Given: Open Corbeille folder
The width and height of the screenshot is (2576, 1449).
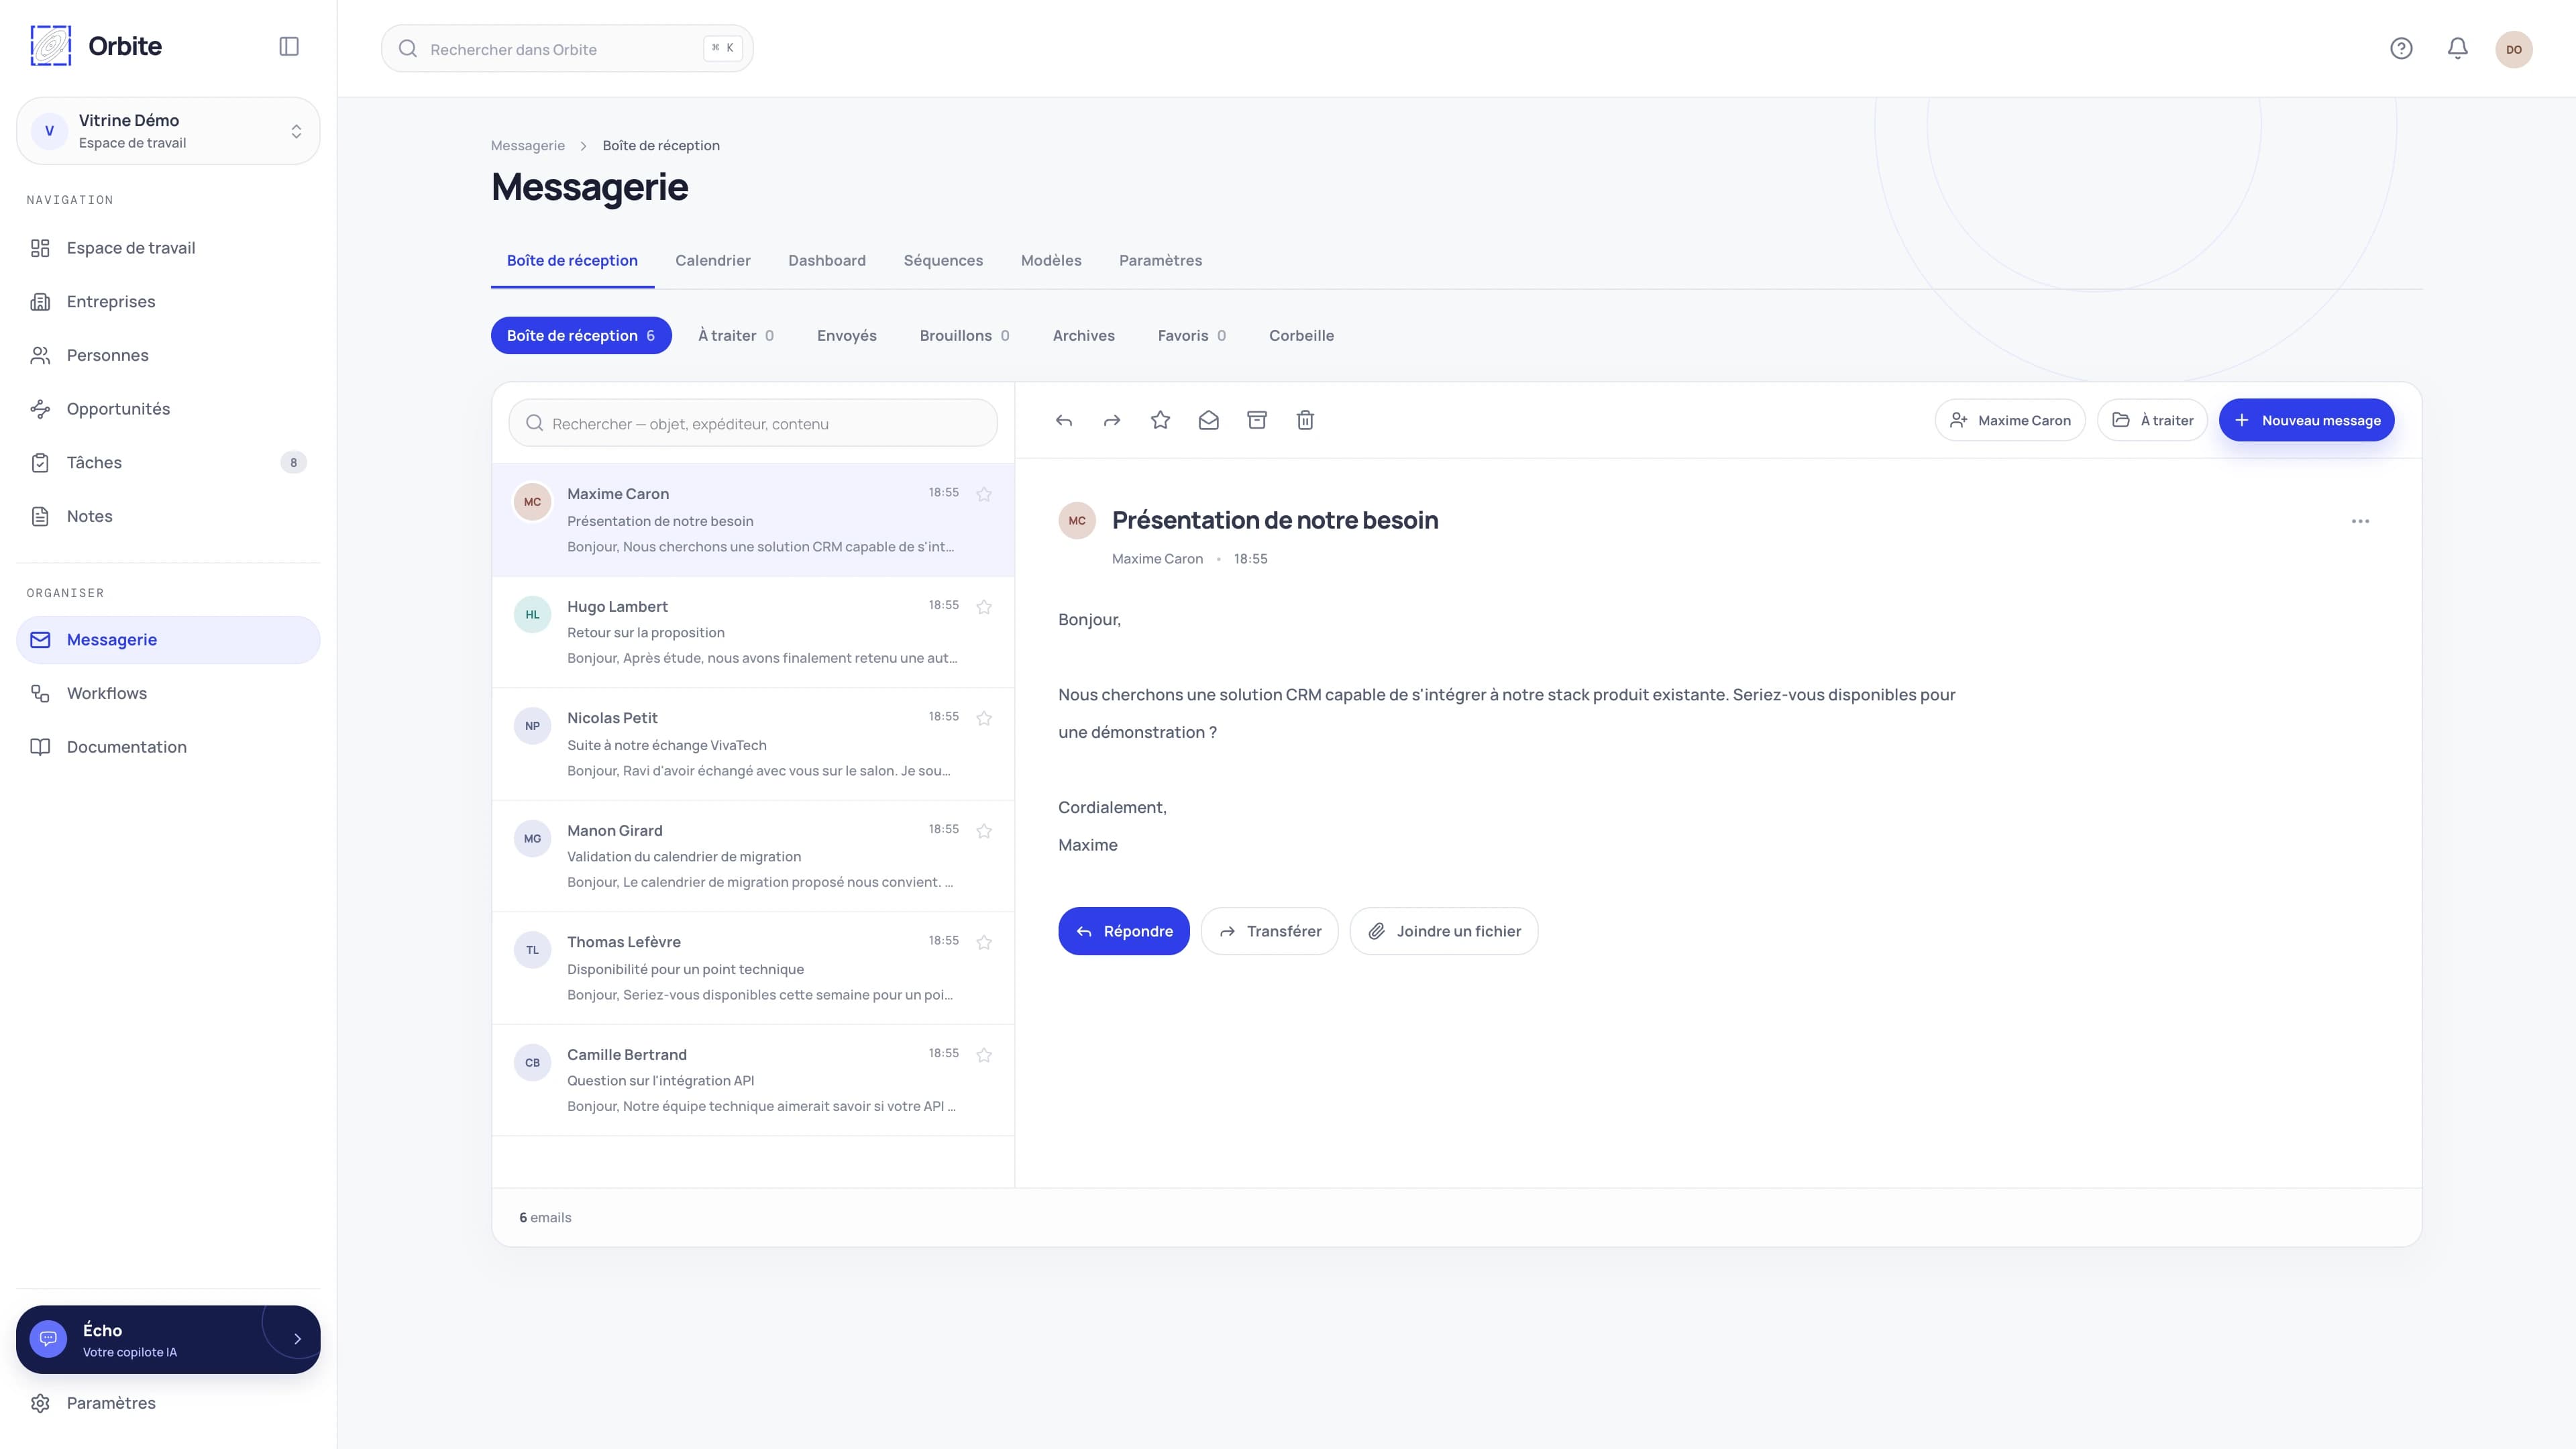Looking at the screenshot, I should [x=1301, y=335].
